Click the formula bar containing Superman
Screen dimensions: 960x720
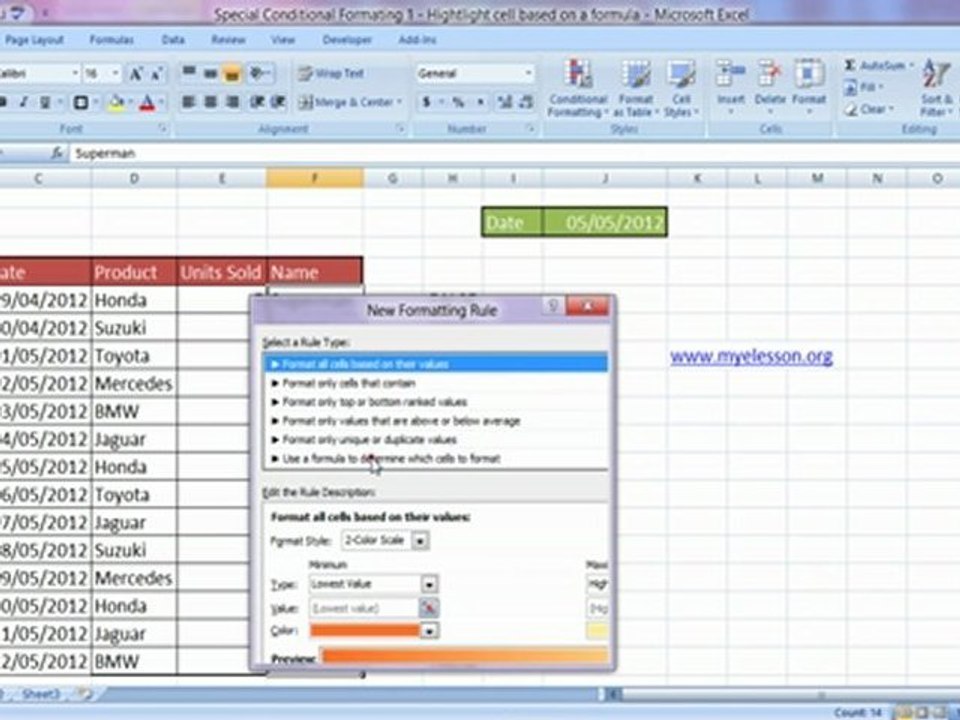(514, 154)
